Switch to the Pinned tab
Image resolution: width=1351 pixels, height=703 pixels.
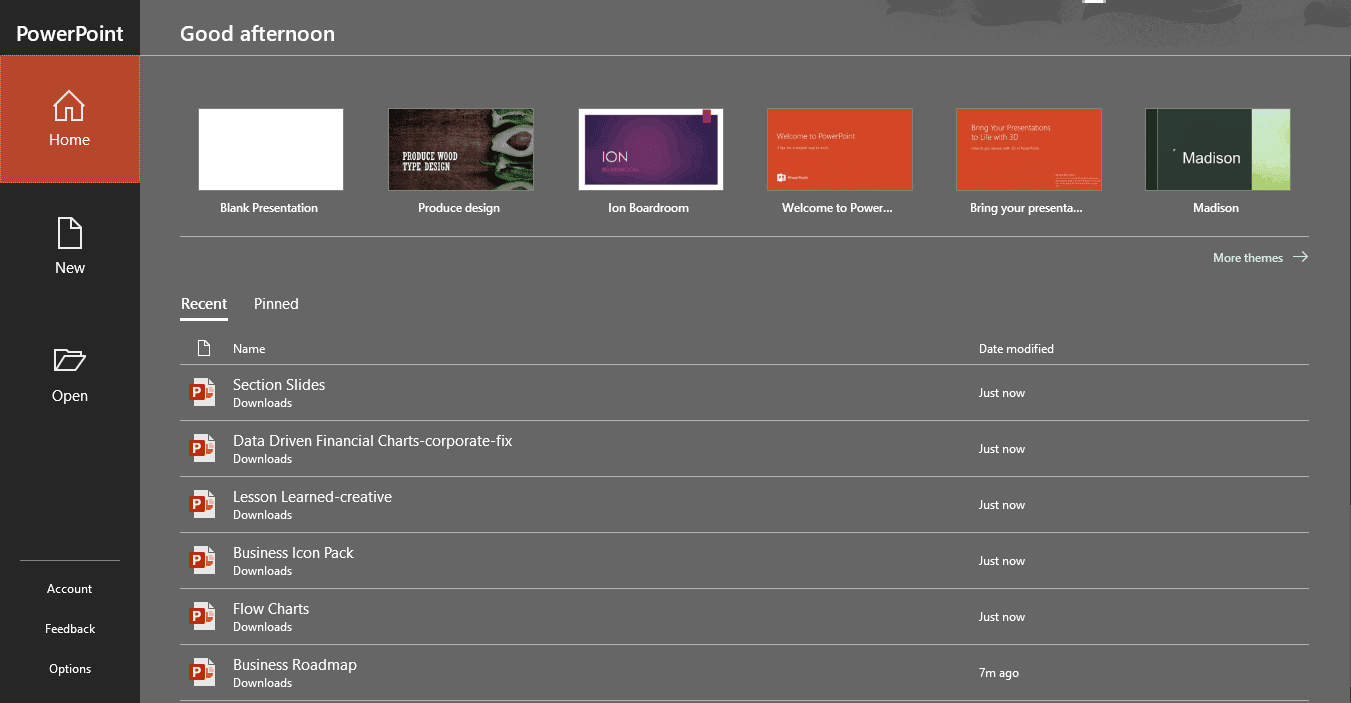[275, 304]
